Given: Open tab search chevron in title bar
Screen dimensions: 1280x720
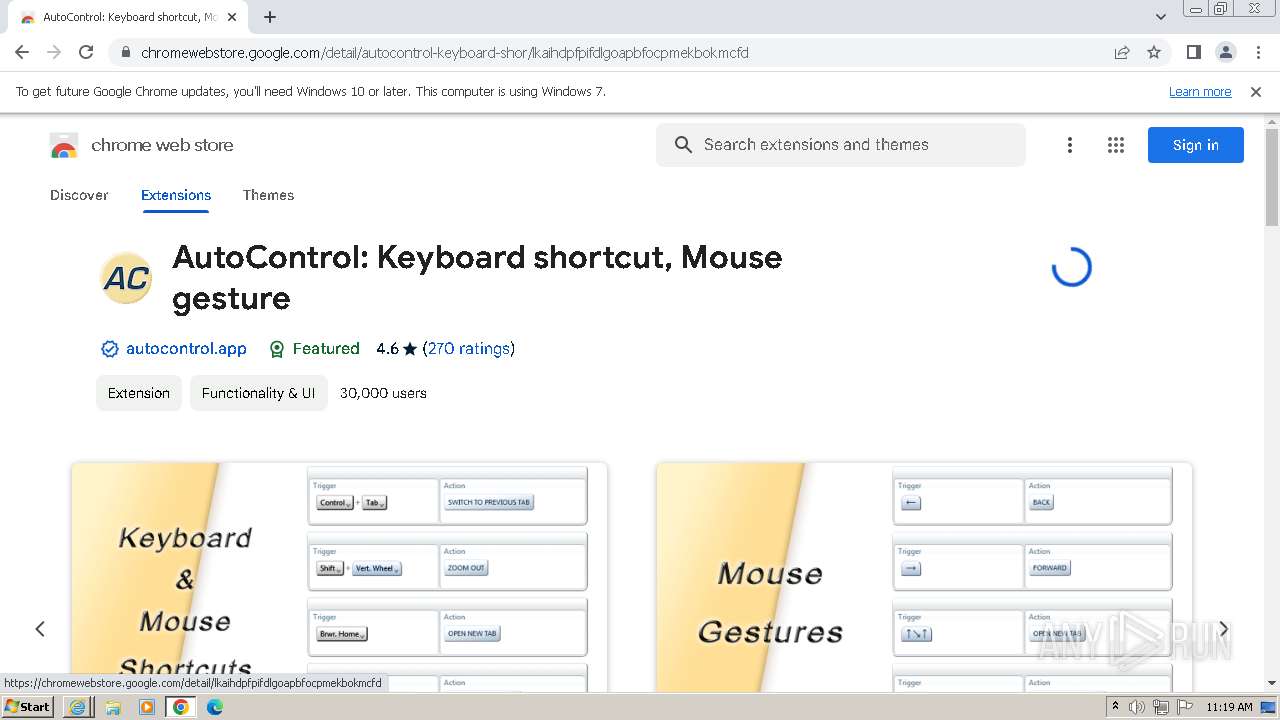Looking at the screenshot, I should tap(1160, 17).
